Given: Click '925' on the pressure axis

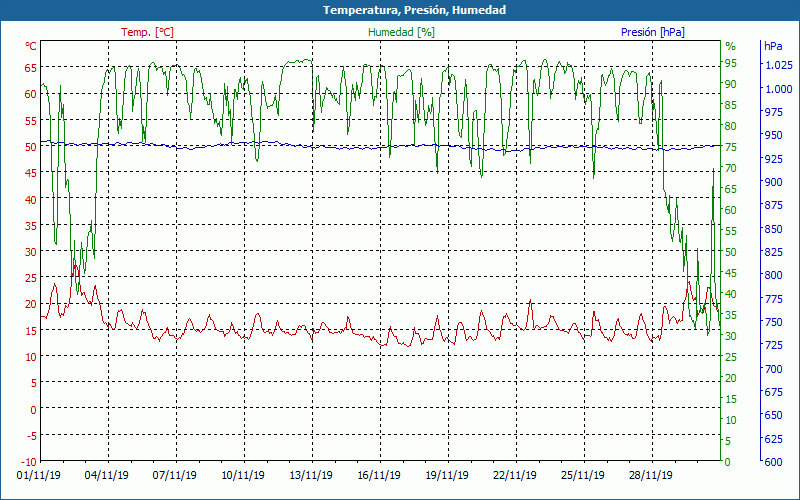Looking at the screenshot, I should [x=774, y=159].
